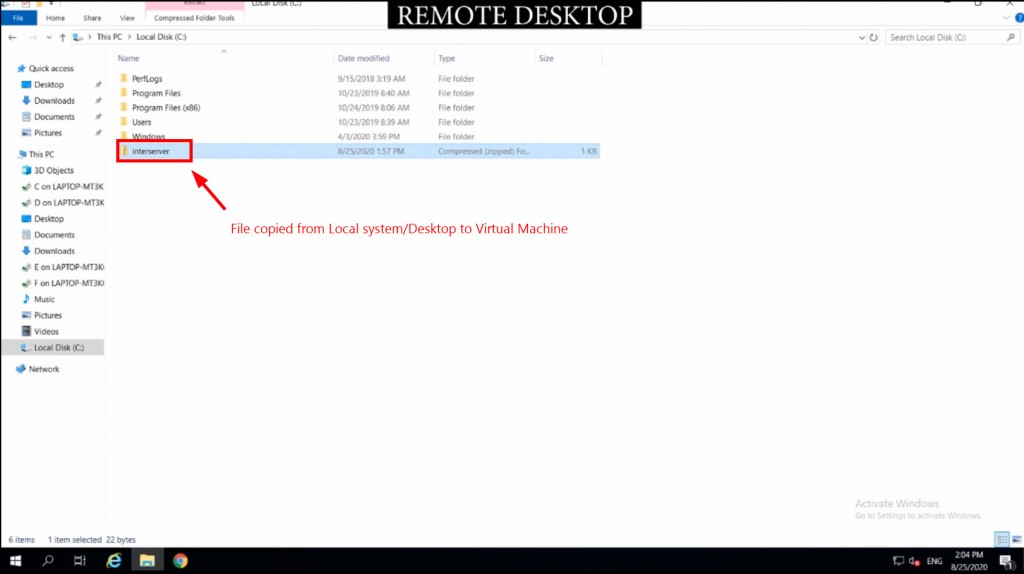The image size is (1024, 574).
Task: Open the File ribbon tab
Action: (18, 18)
